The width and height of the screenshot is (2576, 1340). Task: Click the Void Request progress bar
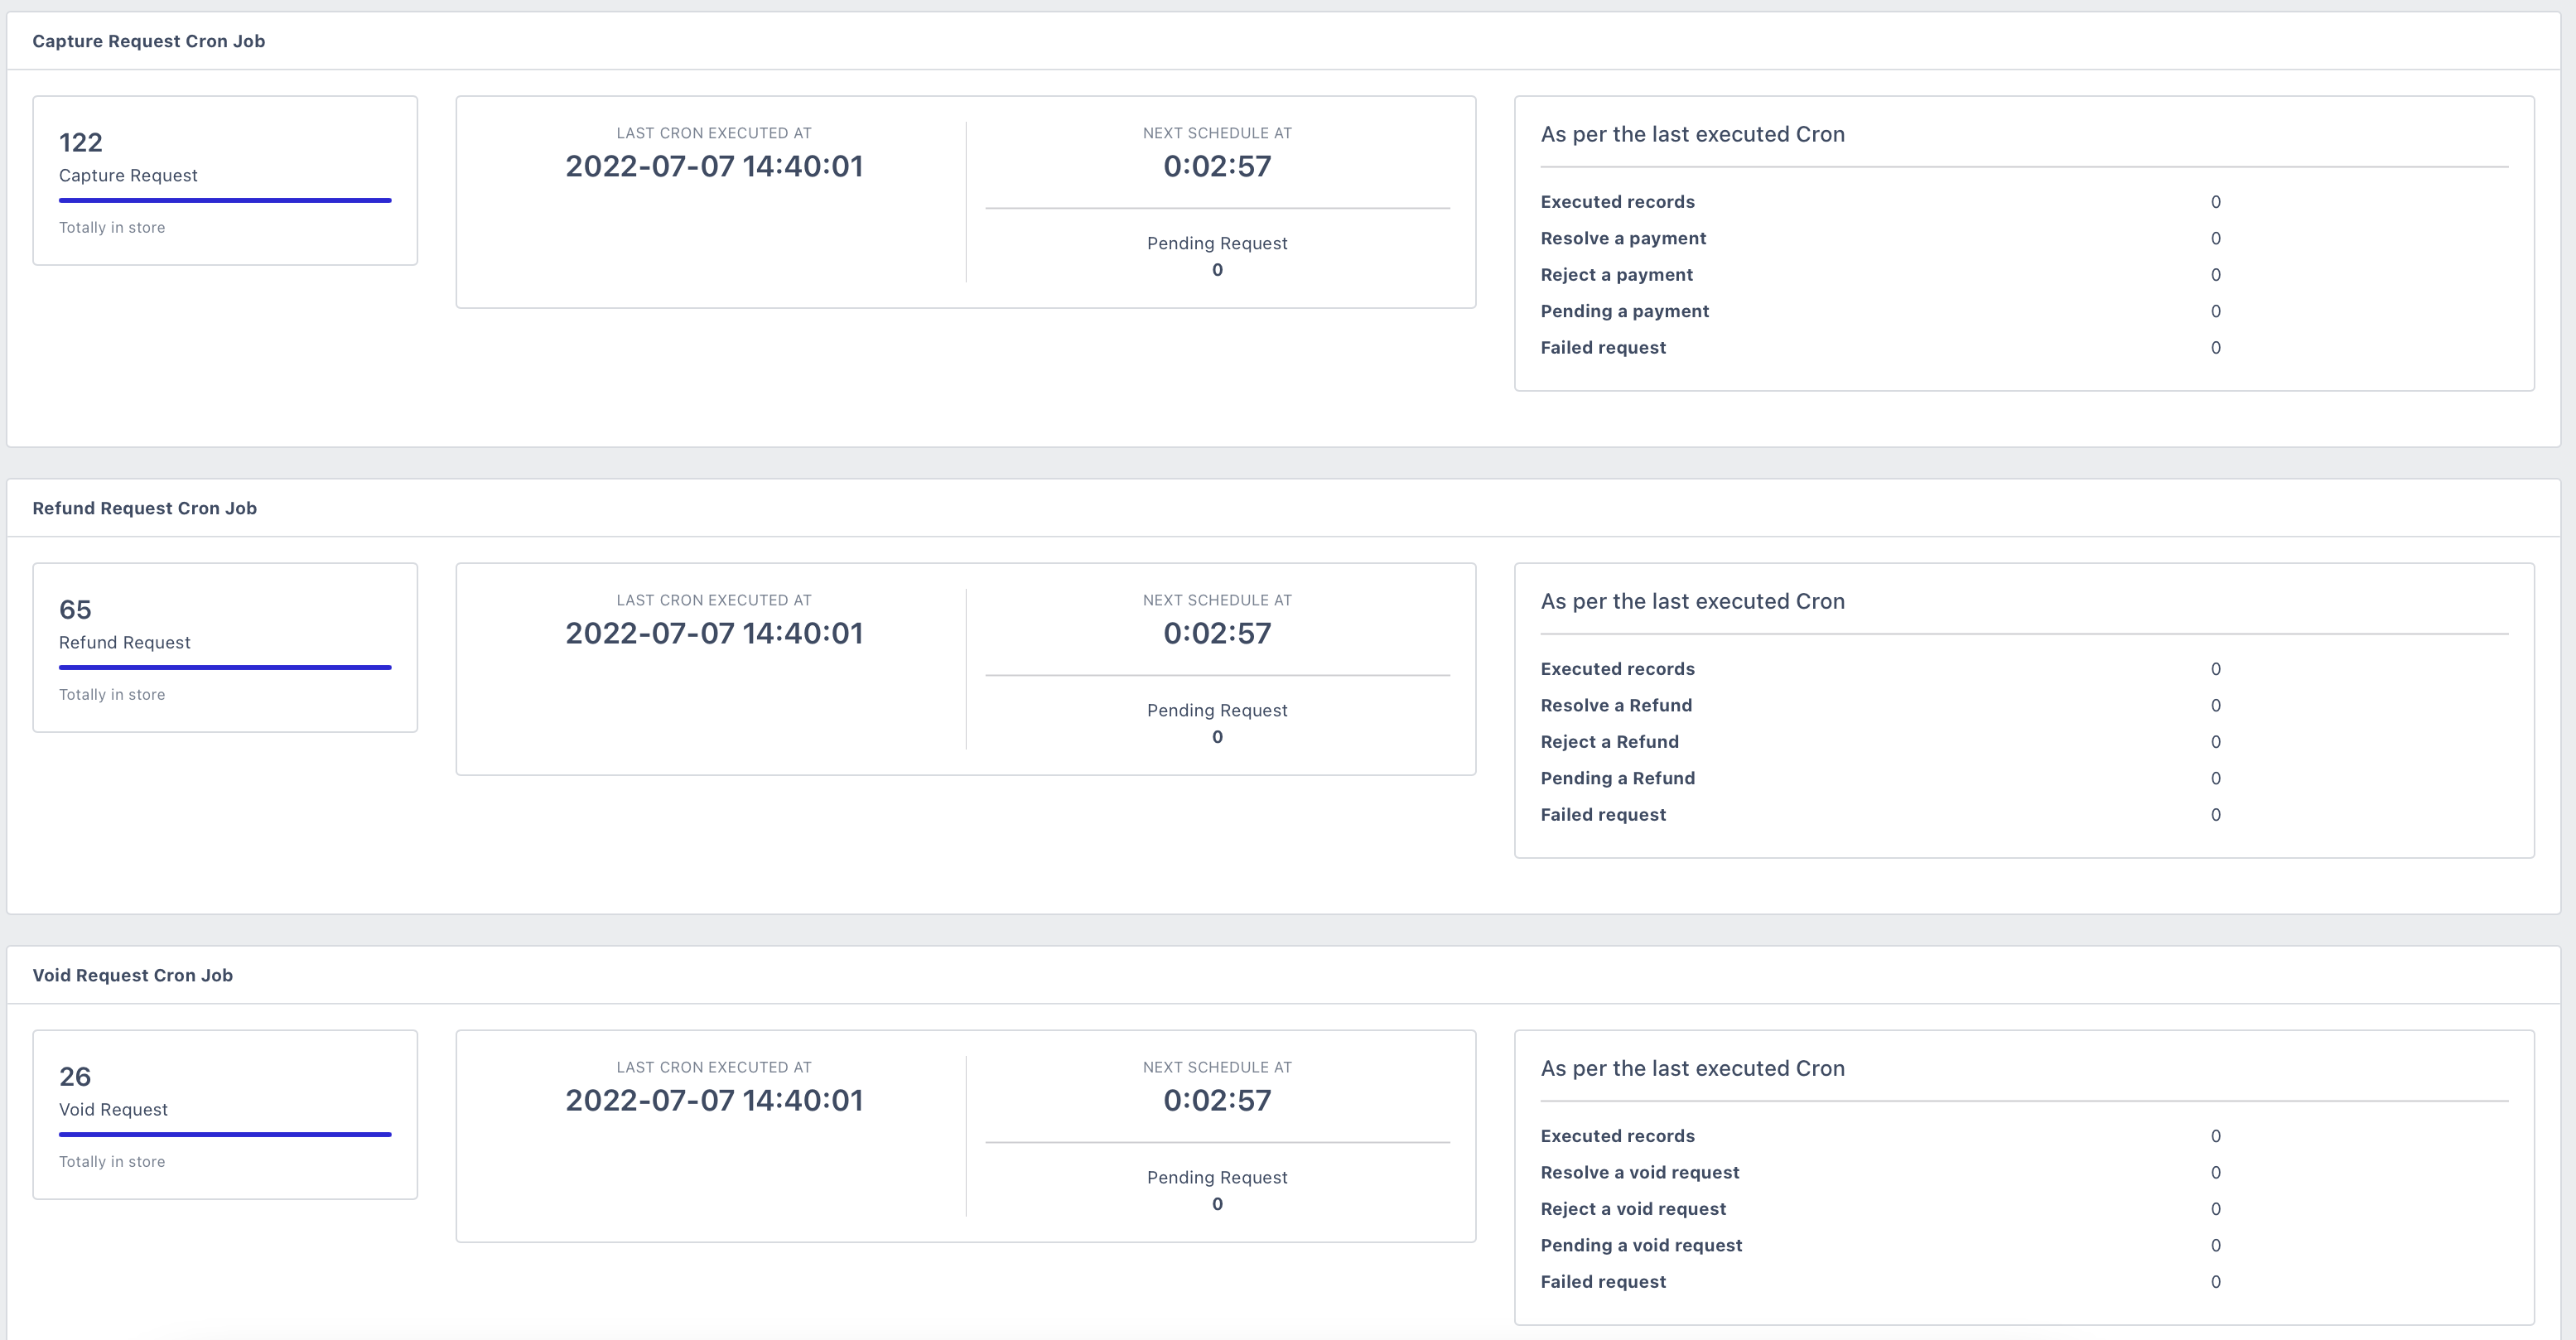pos(225,1134)
